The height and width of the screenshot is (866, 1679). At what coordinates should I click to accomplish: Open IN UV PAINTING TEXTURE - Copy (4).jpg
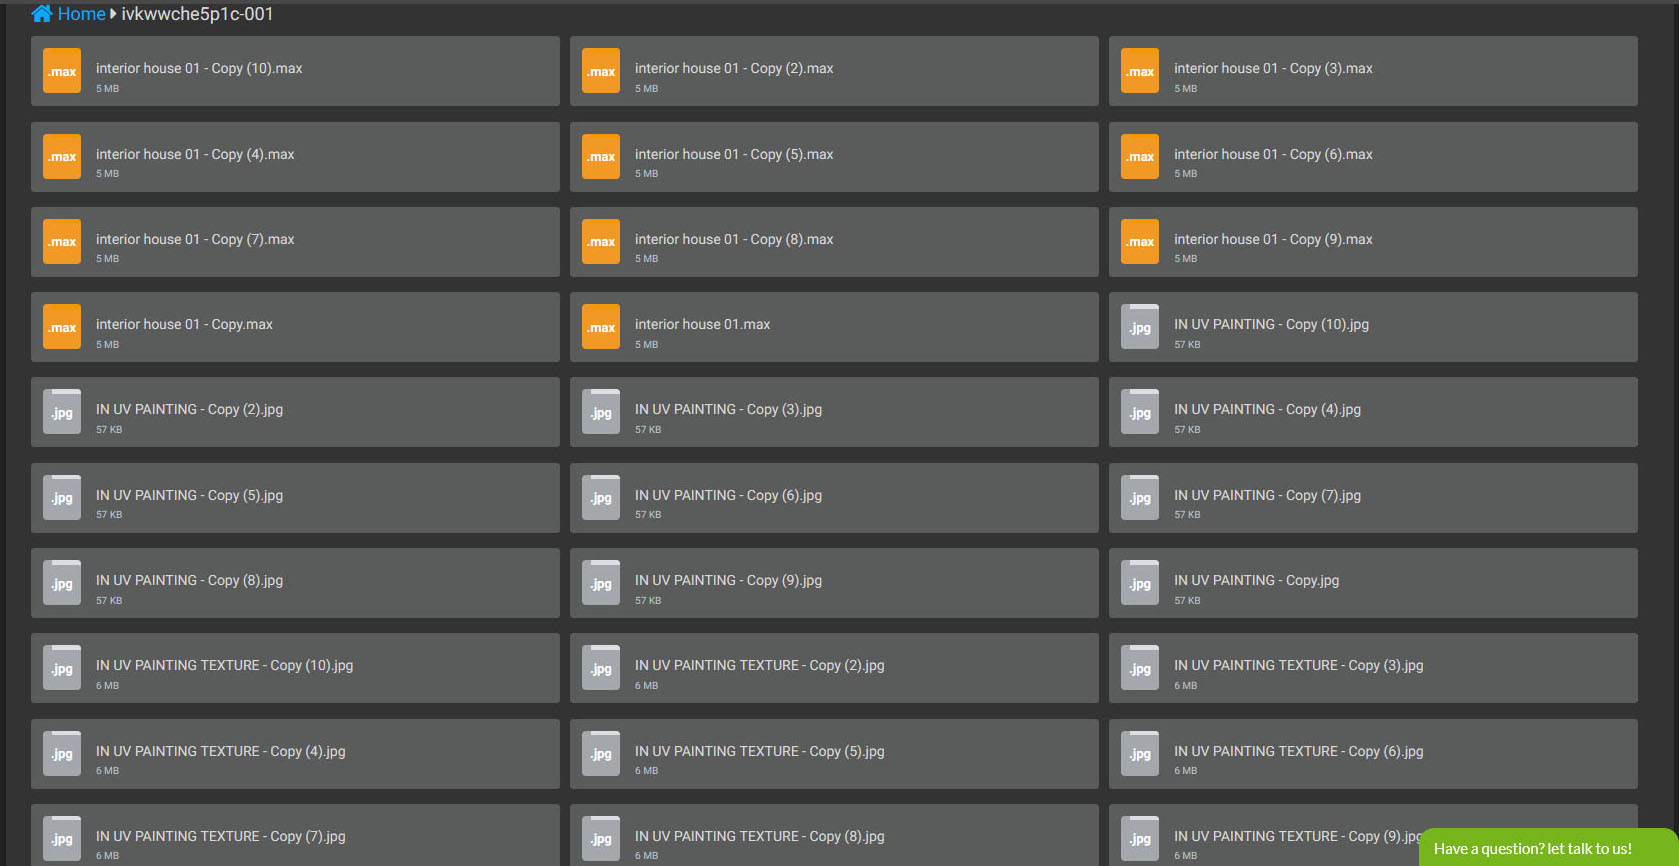point(220,752)
